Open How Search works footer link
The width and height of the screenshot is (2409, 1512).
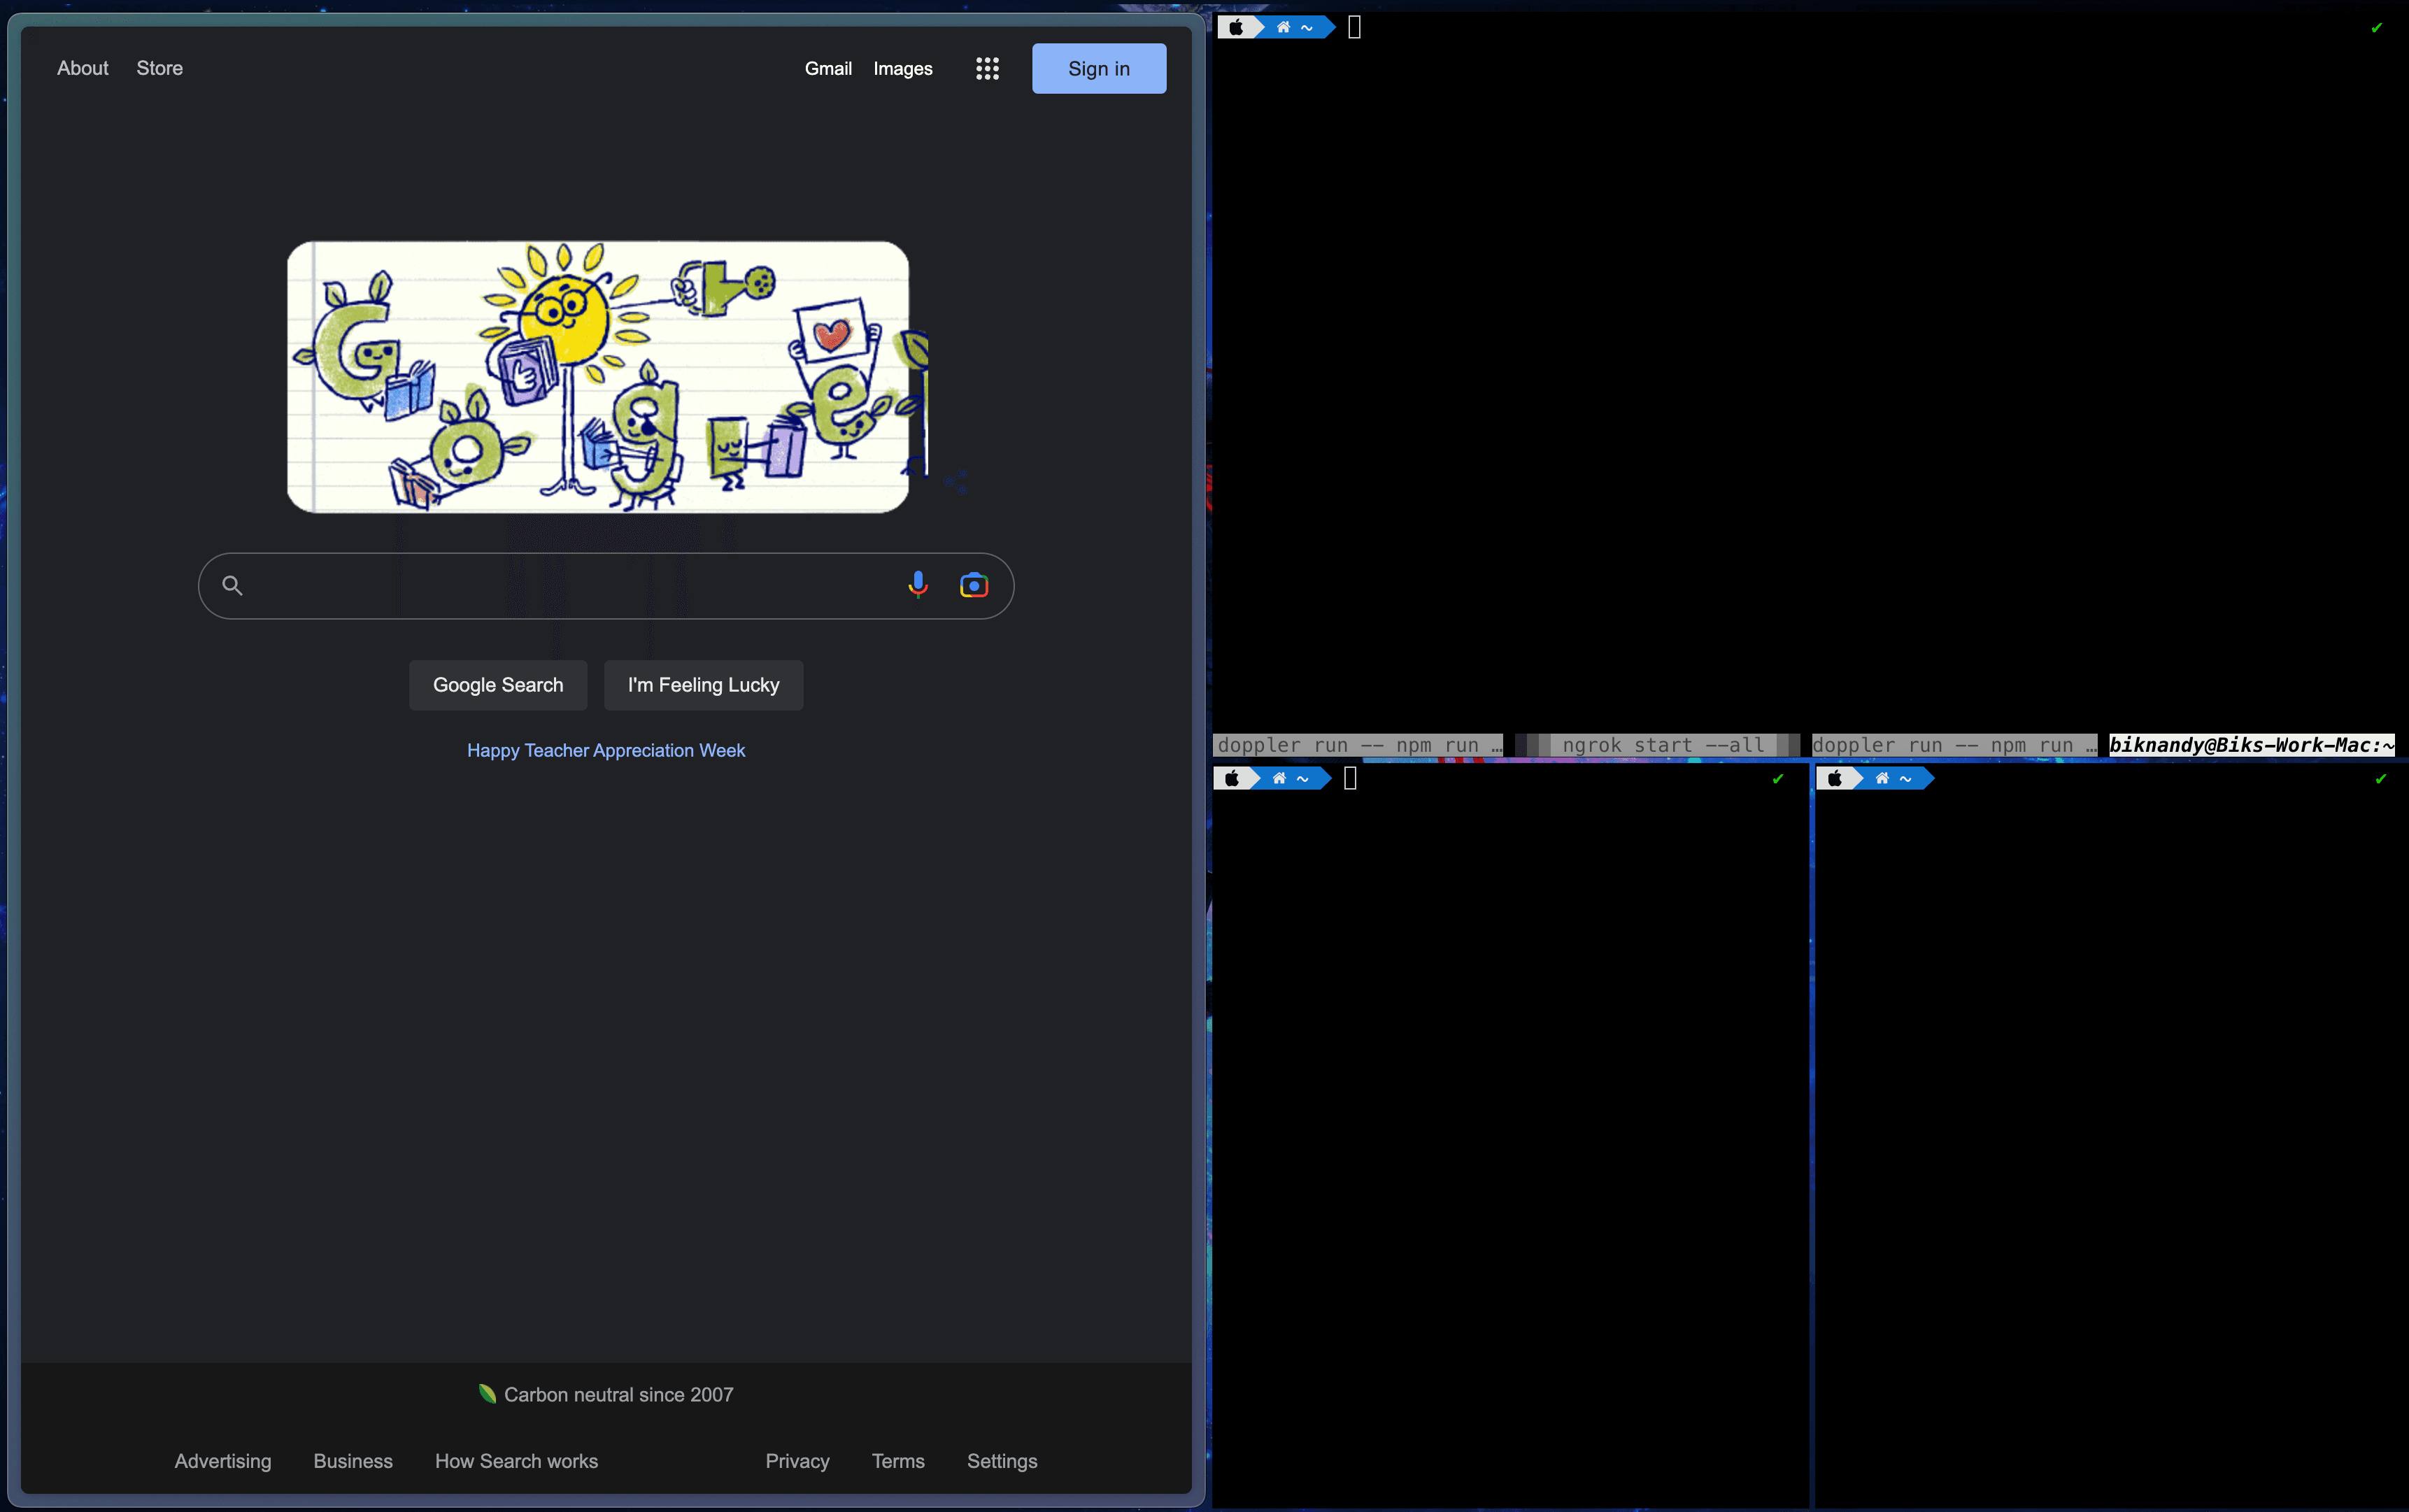point(516,1461)
